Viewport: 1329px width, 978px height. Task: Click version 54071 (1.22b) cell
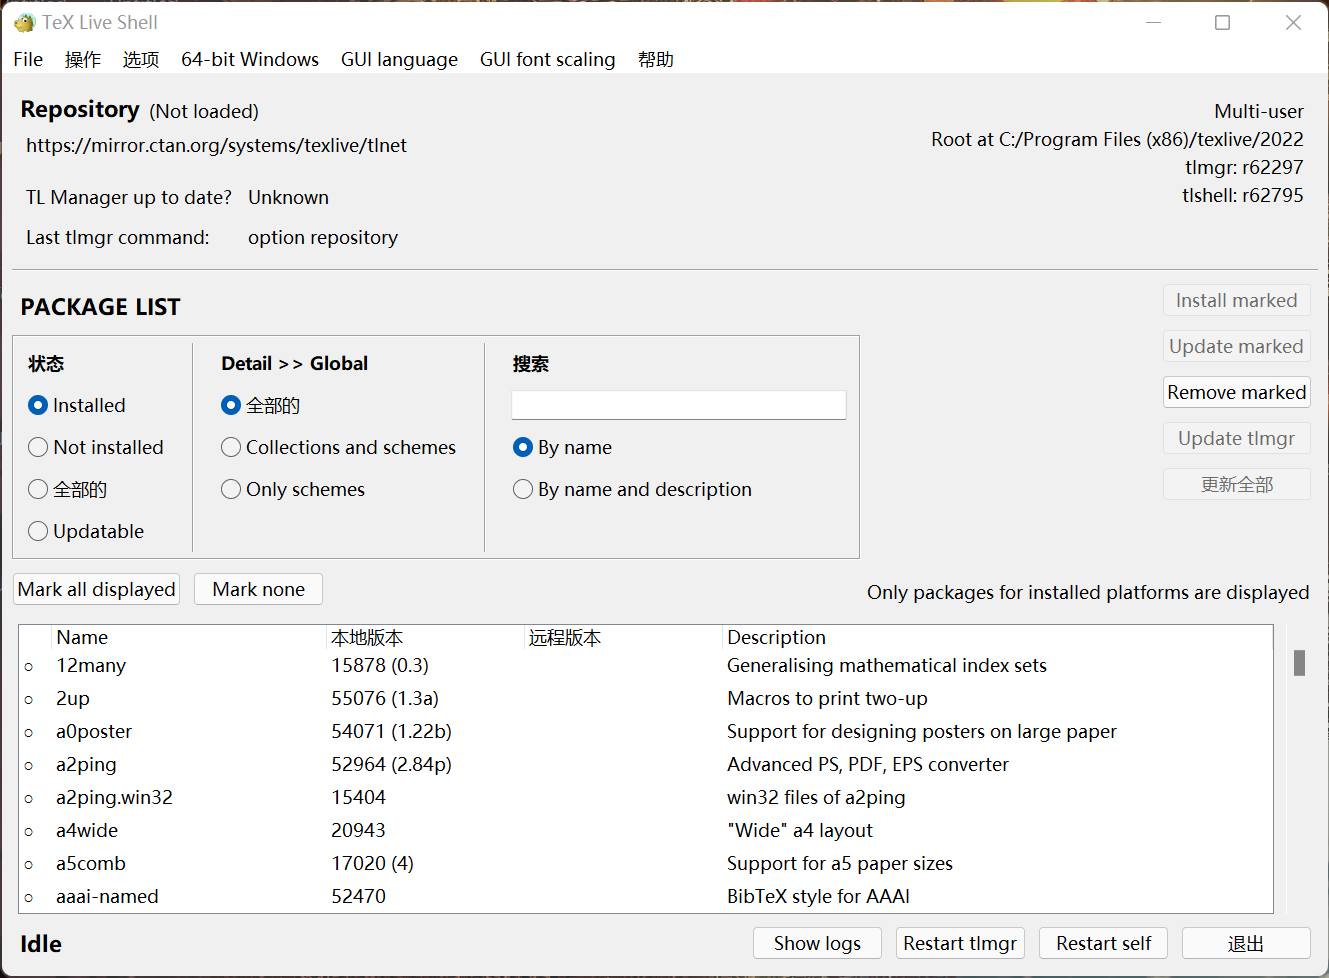(391, 731)
